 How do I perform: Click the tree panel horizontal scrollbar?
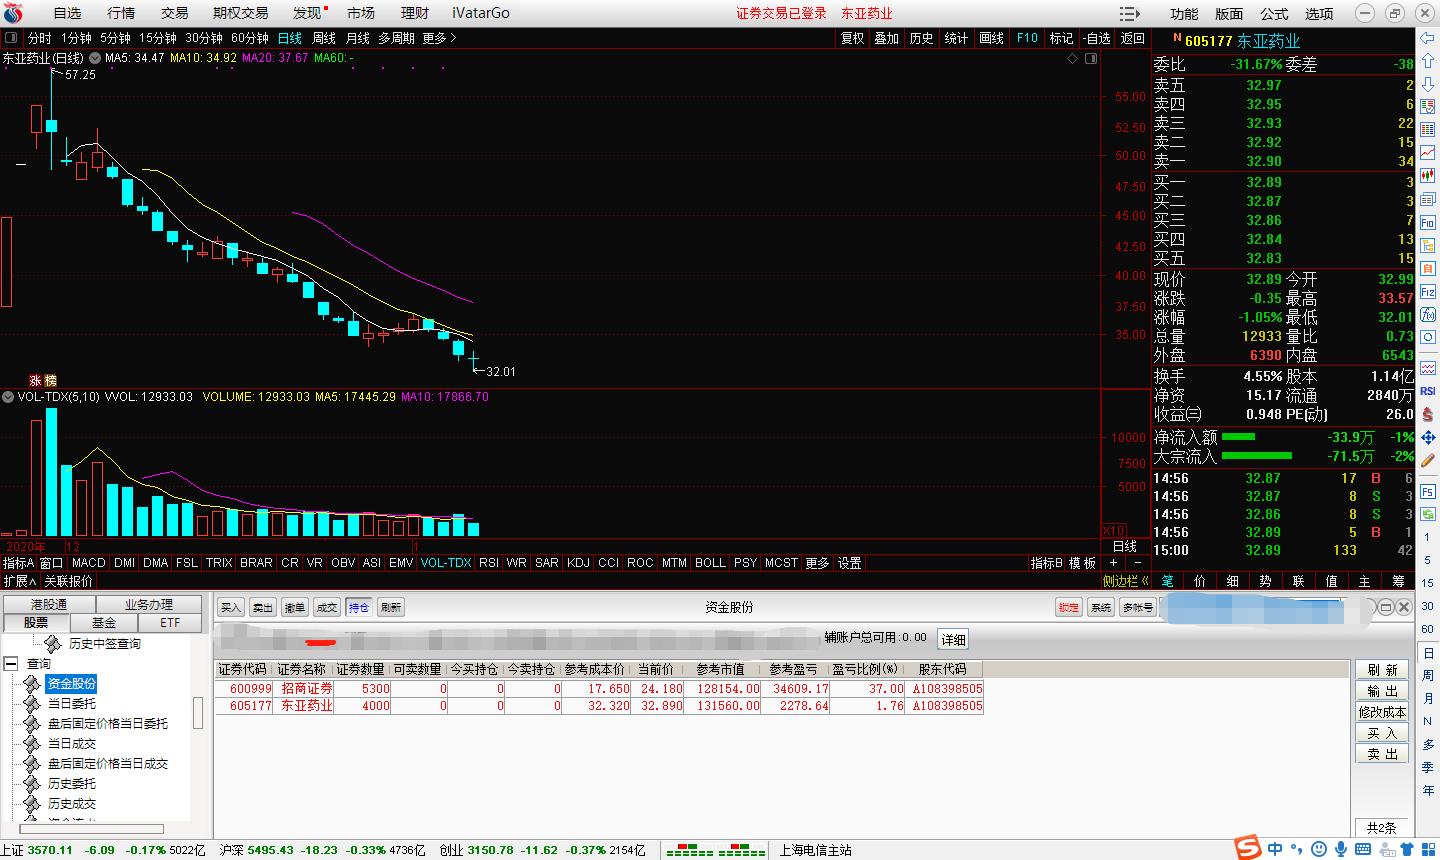pos(92,829)
